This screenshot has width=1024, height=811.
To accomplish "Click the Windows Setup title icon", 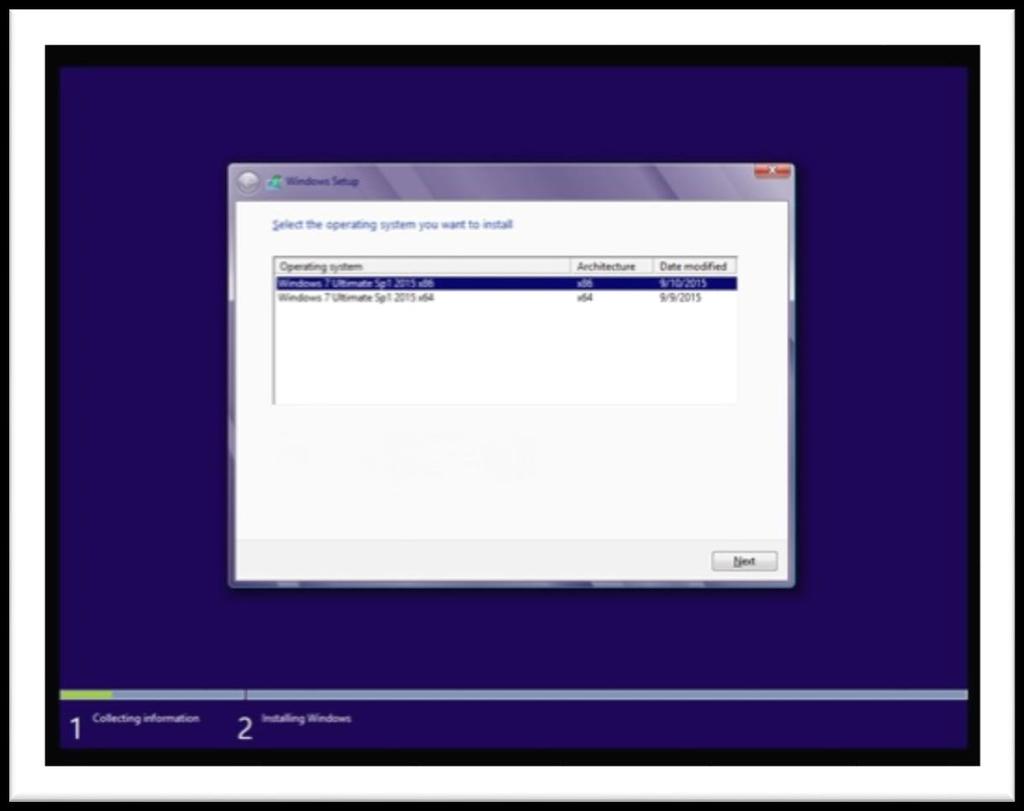I will (x=275, y=182).
